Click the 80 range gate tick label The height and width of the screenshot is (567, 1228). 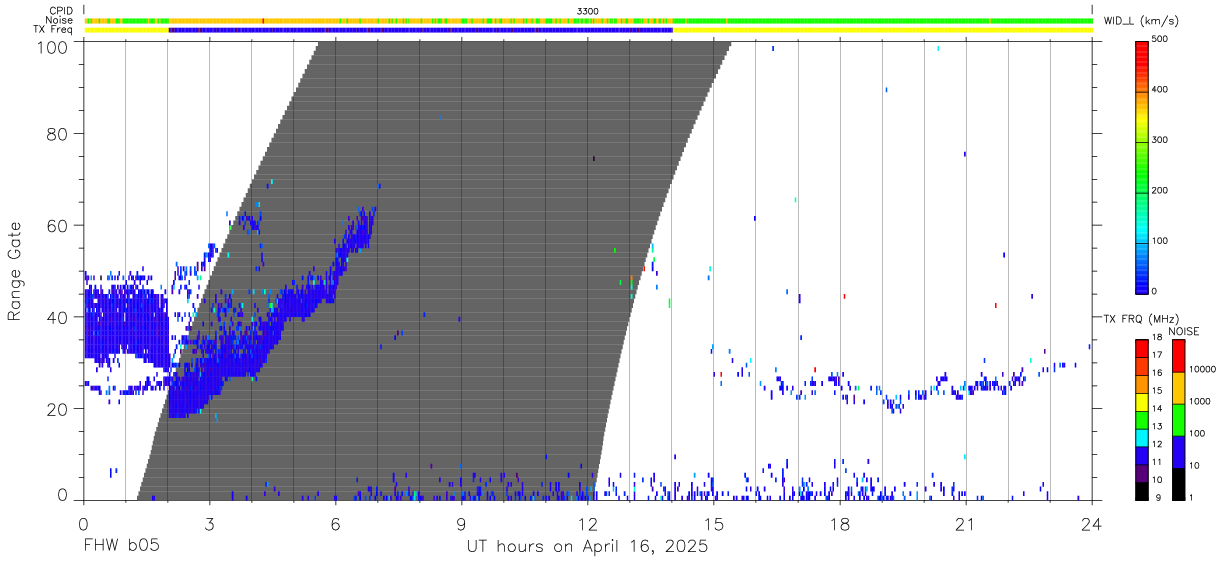coord(56,134)
